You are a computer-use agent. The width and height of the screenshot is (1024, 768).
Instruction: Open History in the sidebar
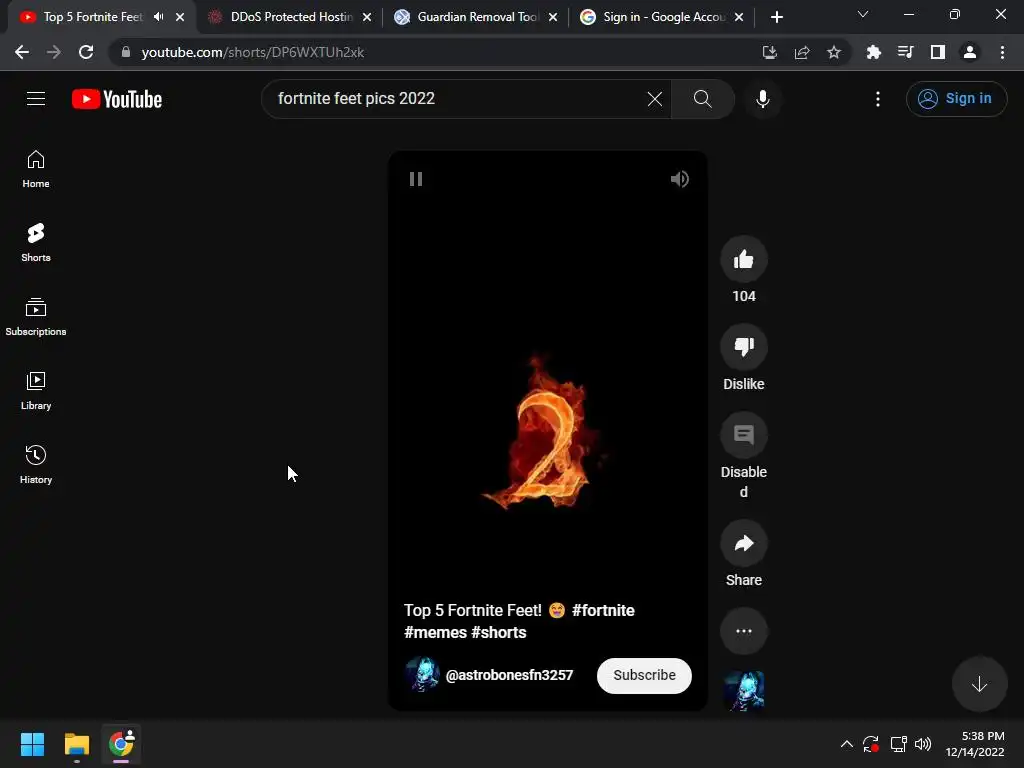[36, 464]
